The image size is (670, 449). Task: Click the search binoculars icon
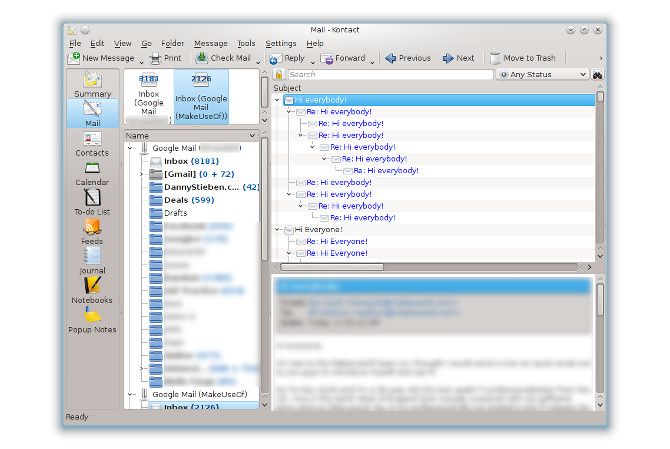point(597,75)
